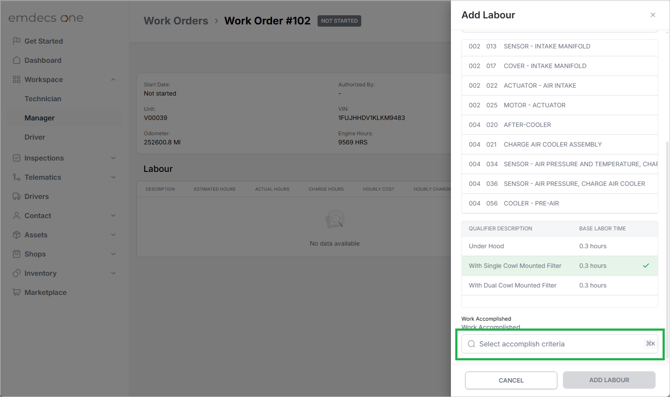Select the Under Hood qualifier row

[x=559, y=246]
